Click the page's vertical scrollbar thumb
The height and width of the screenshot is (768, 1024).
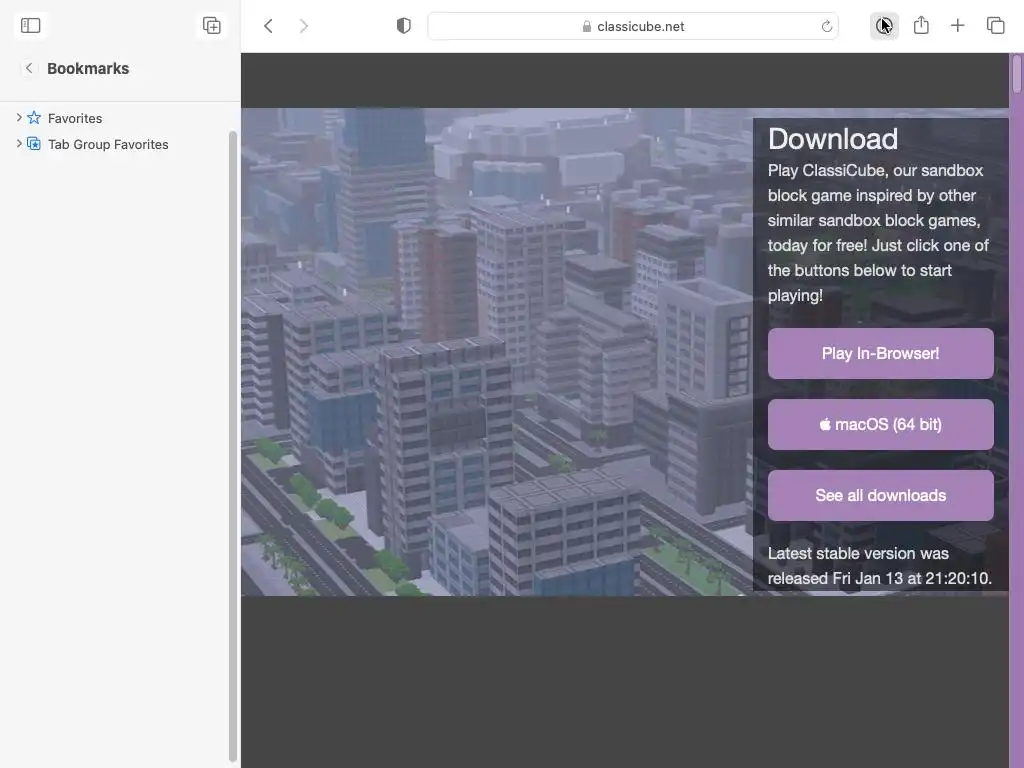pyautogui.click(x=1017, y=74)
